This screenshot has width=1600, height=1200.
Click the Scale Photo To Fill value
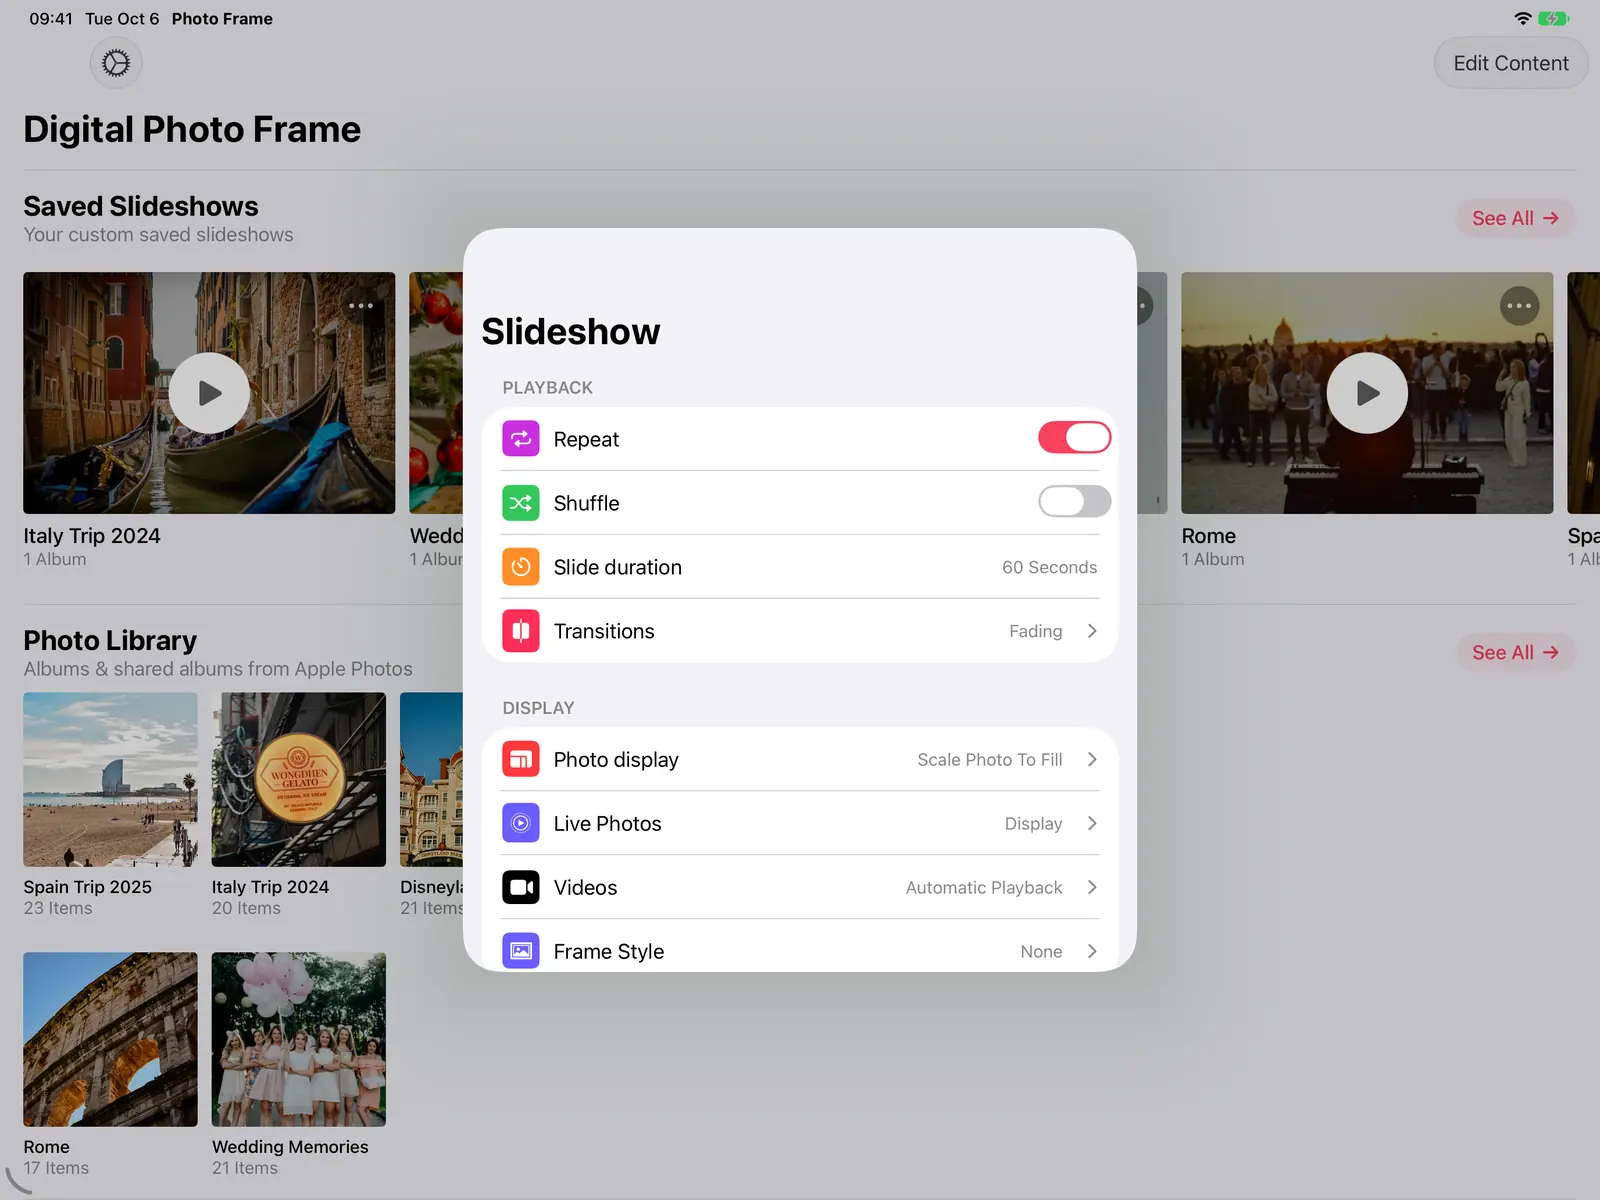click(x=990, y=759)
